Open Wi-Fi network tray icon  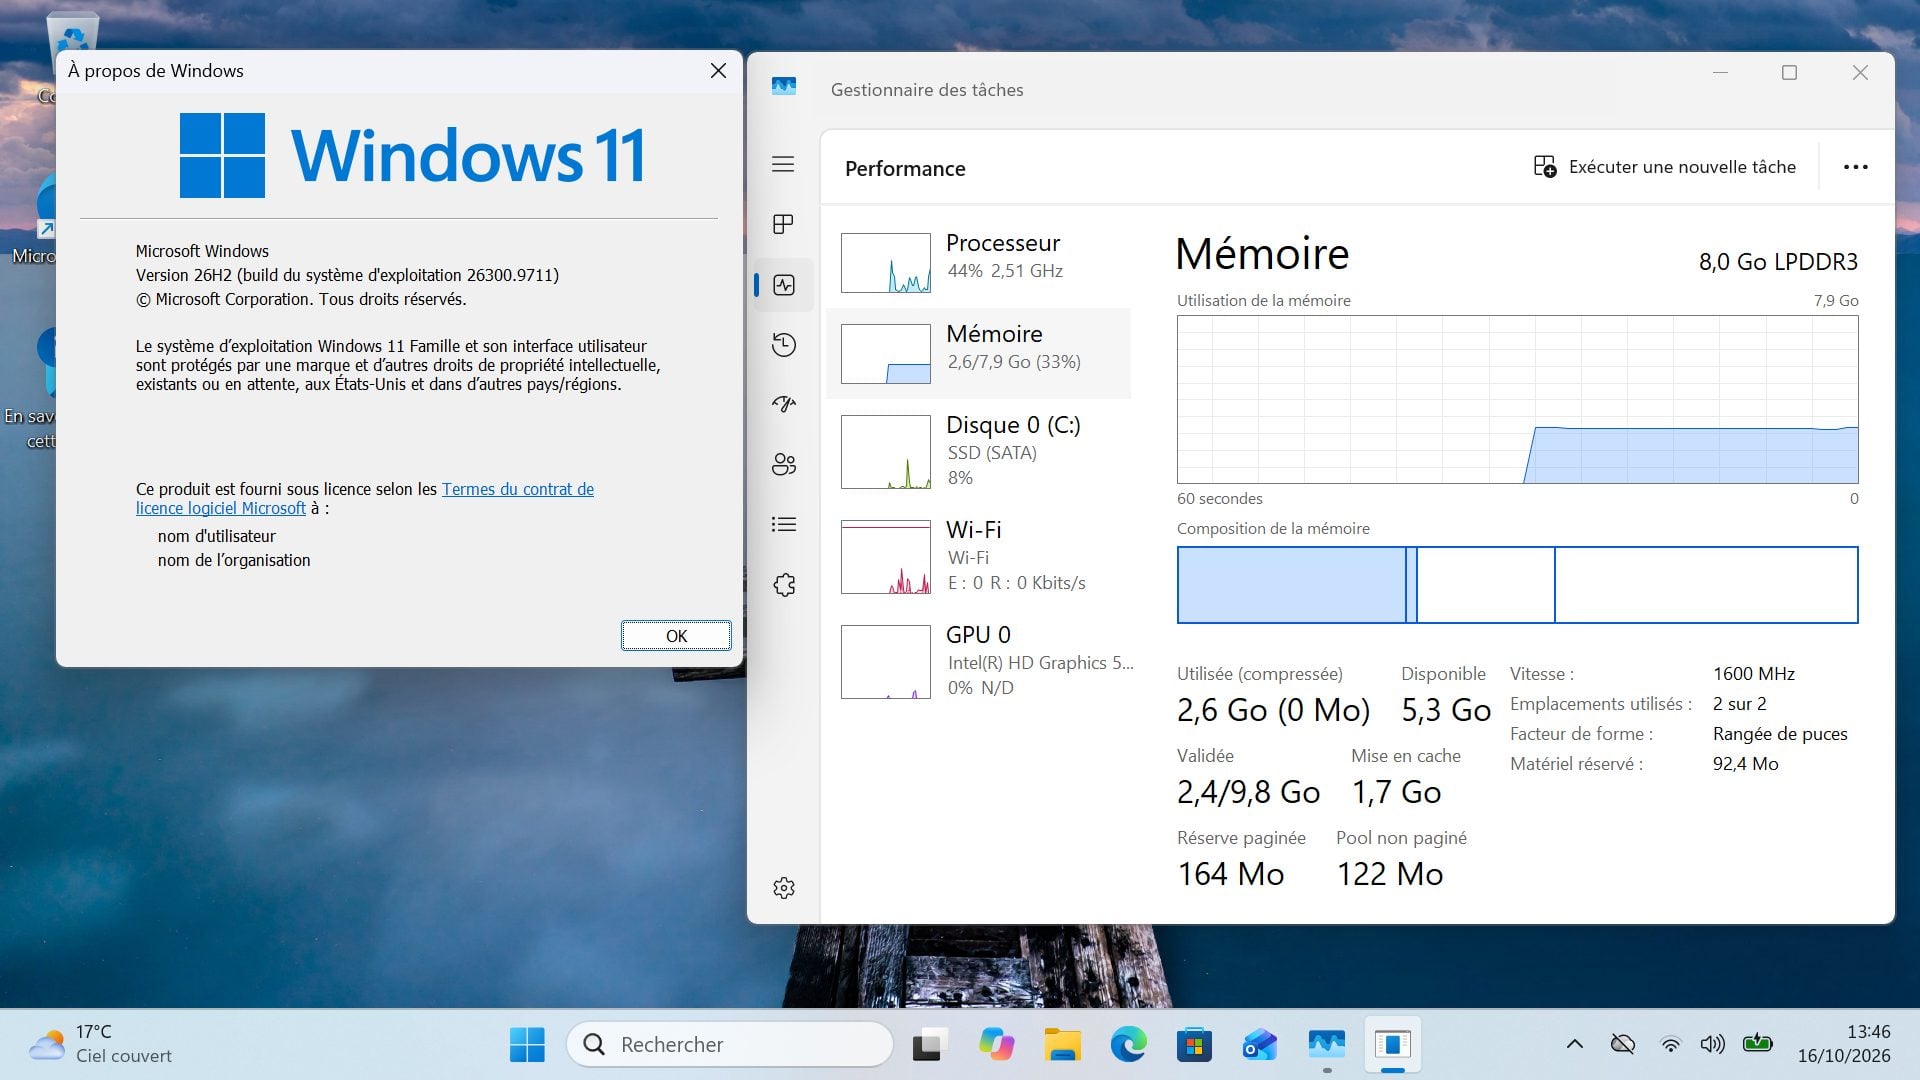(x=1670, y=1045)
